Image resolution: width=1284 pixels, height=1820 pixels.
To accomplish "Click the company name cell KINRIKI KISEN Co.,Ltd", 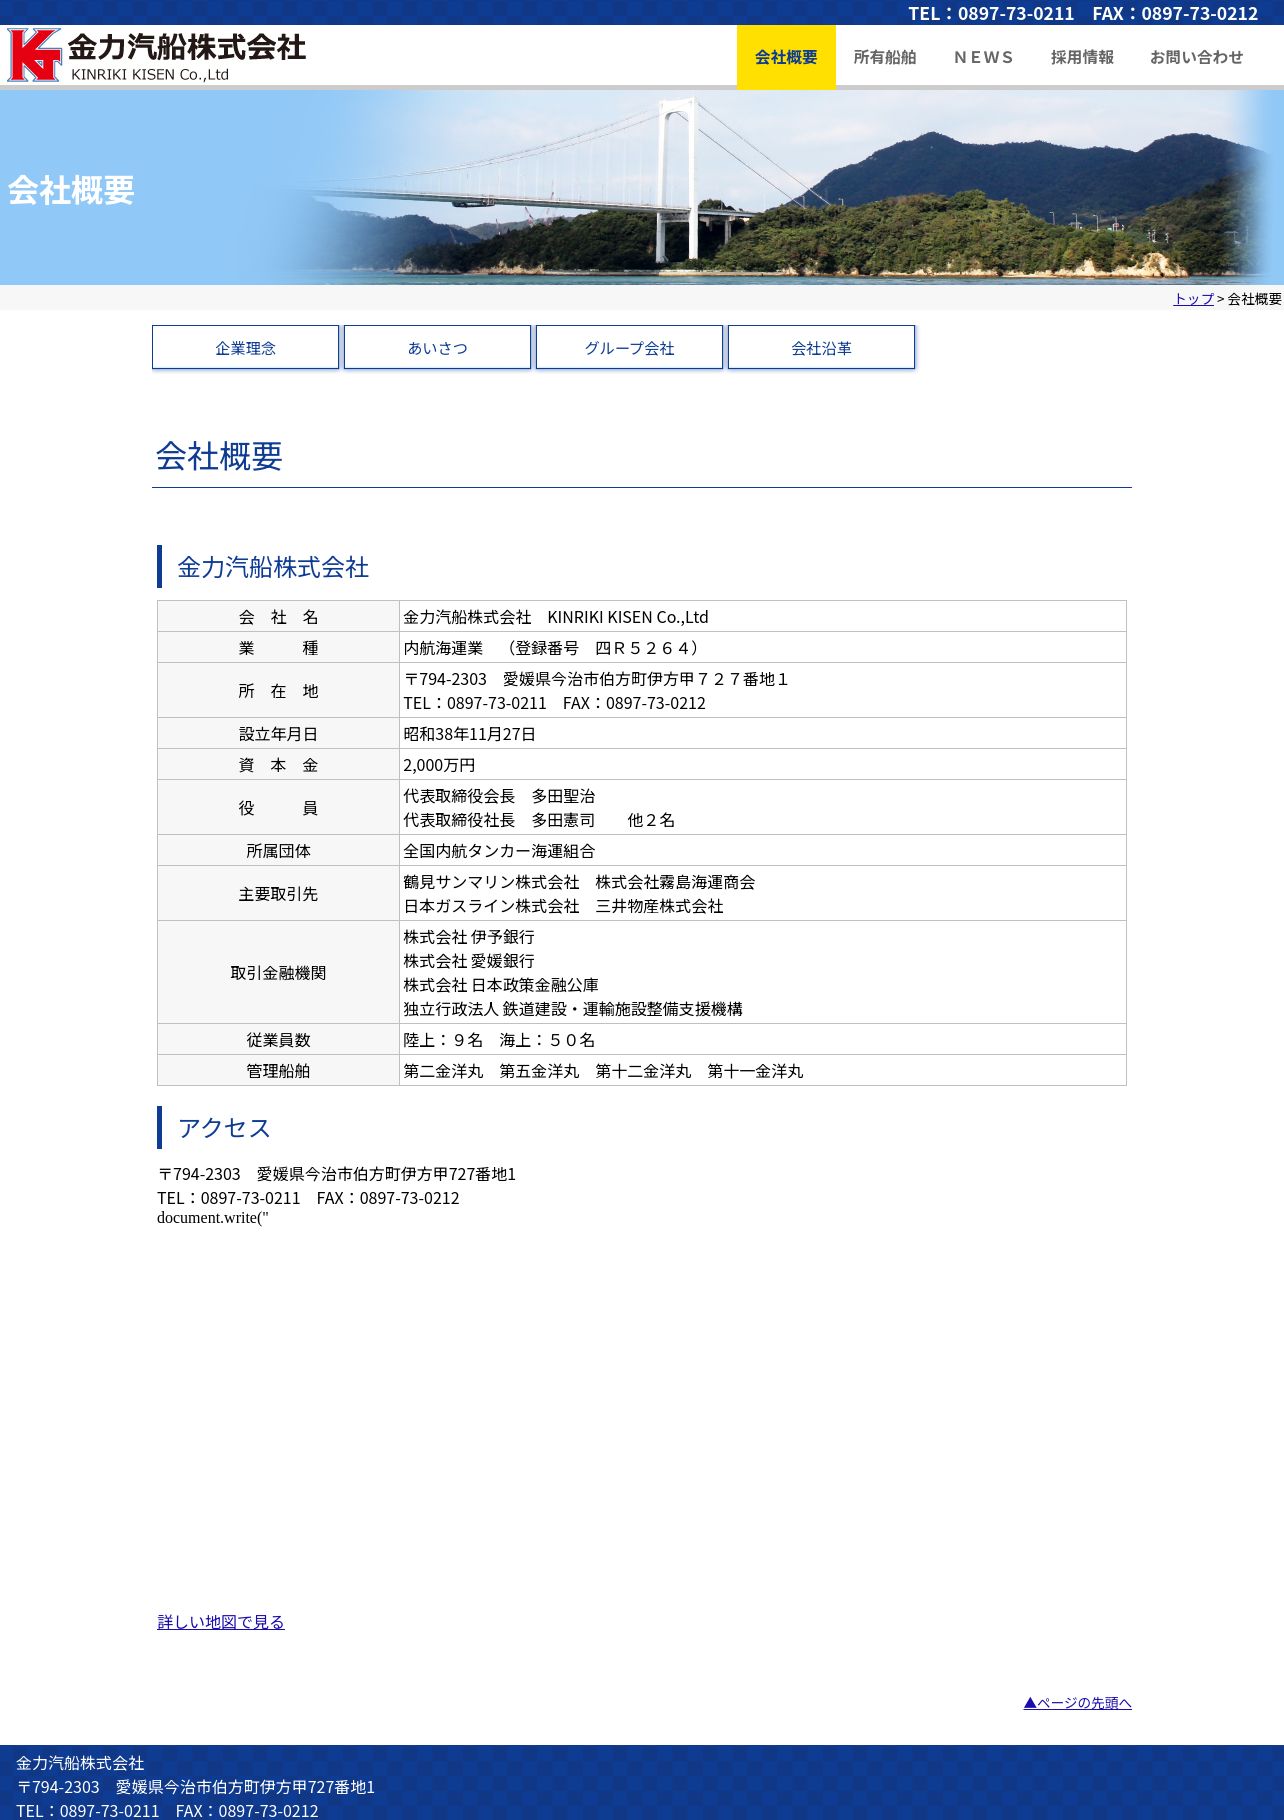I will [762, 617].
